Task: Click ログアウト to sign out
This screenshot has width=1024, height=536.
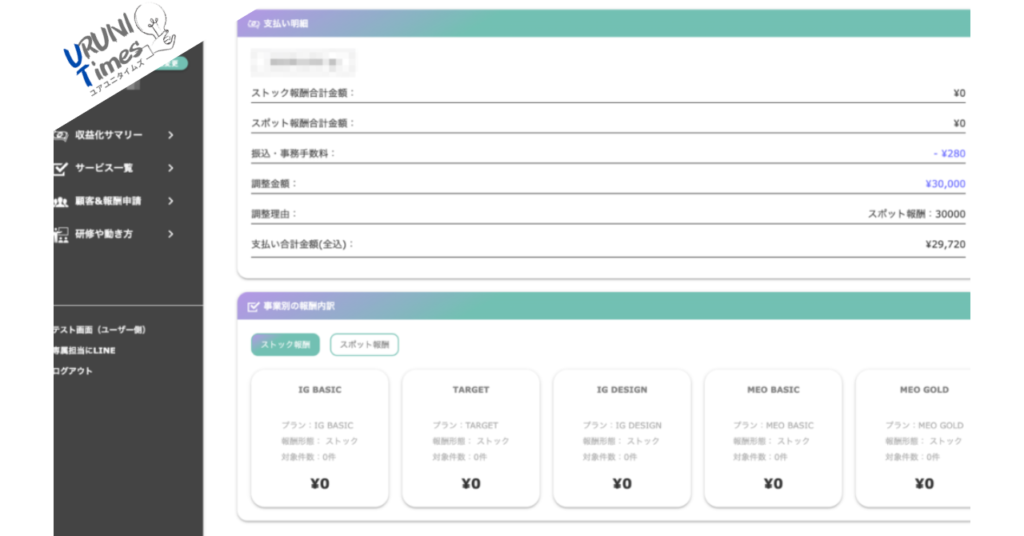Action: (x=73, y=371)
